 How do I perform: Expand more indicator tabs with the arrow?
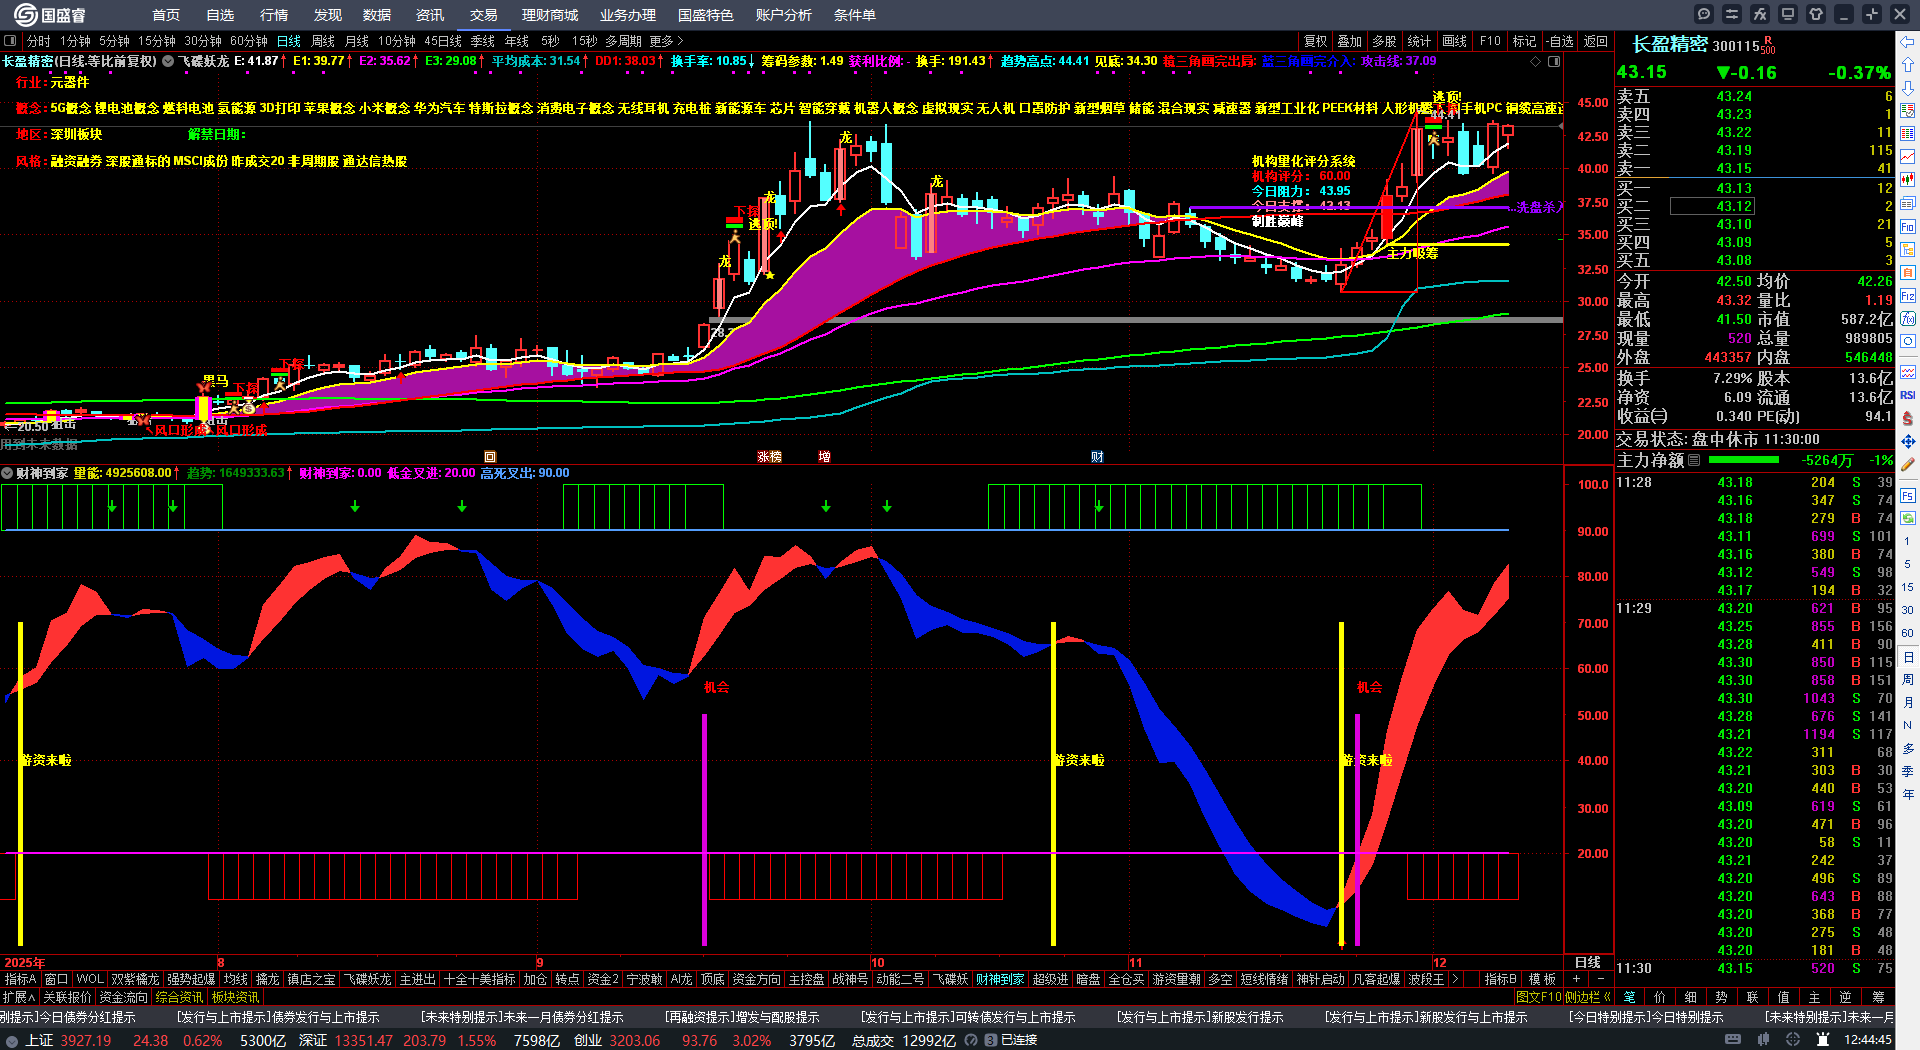click(1455, 979)
